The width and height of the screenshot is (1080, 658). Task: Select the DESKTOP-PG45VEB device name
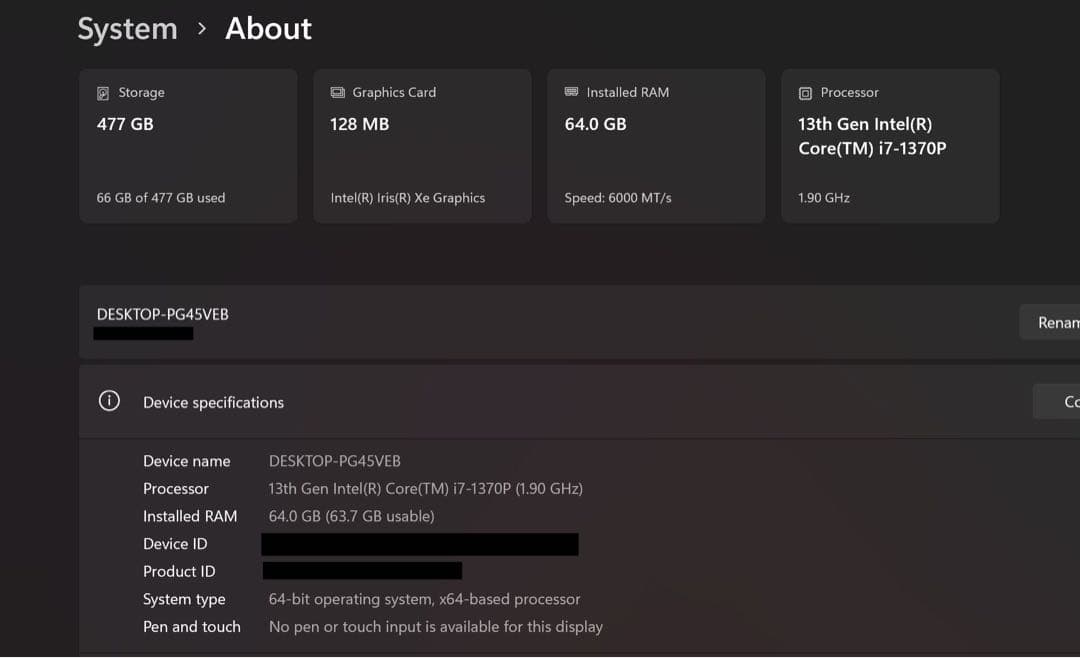tap(163, 313)
